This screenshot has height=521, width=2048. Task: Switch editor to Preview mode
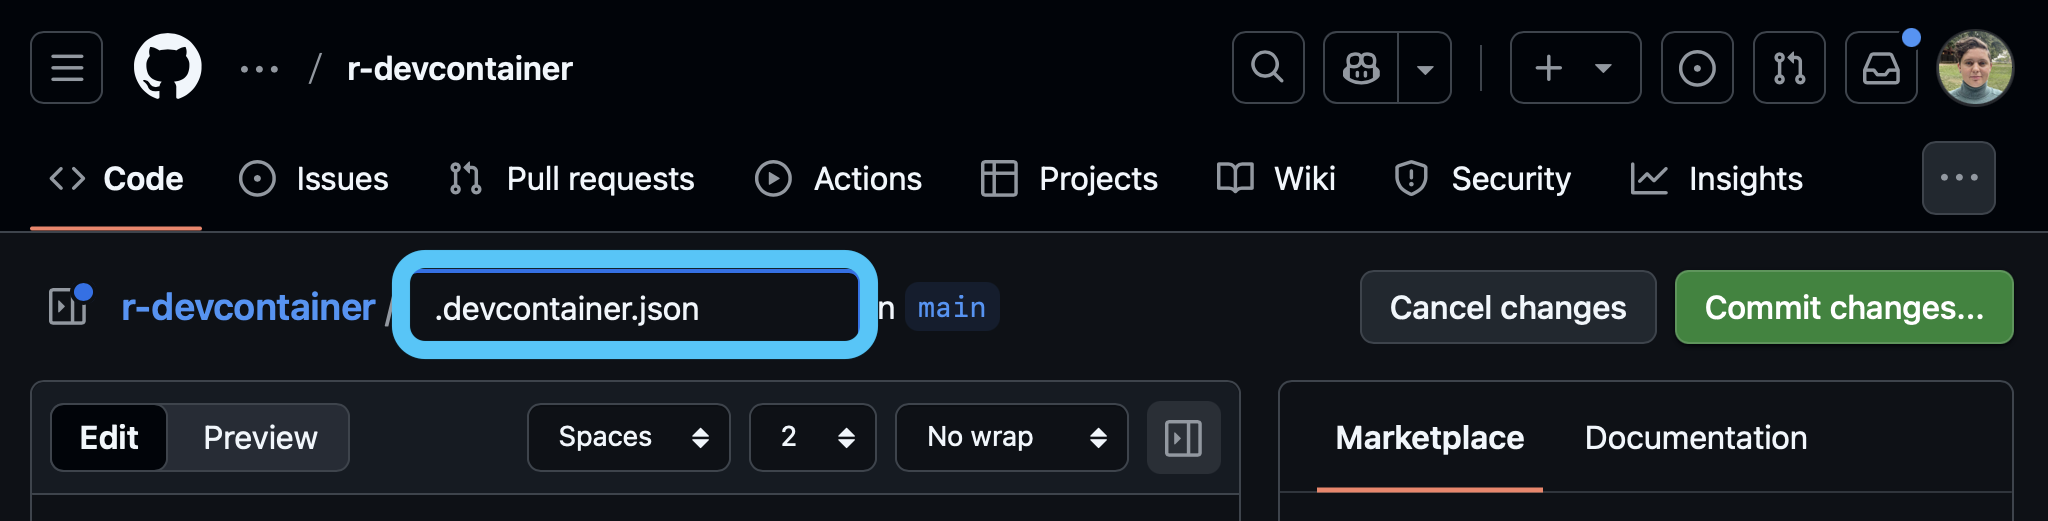coord(260,437)
